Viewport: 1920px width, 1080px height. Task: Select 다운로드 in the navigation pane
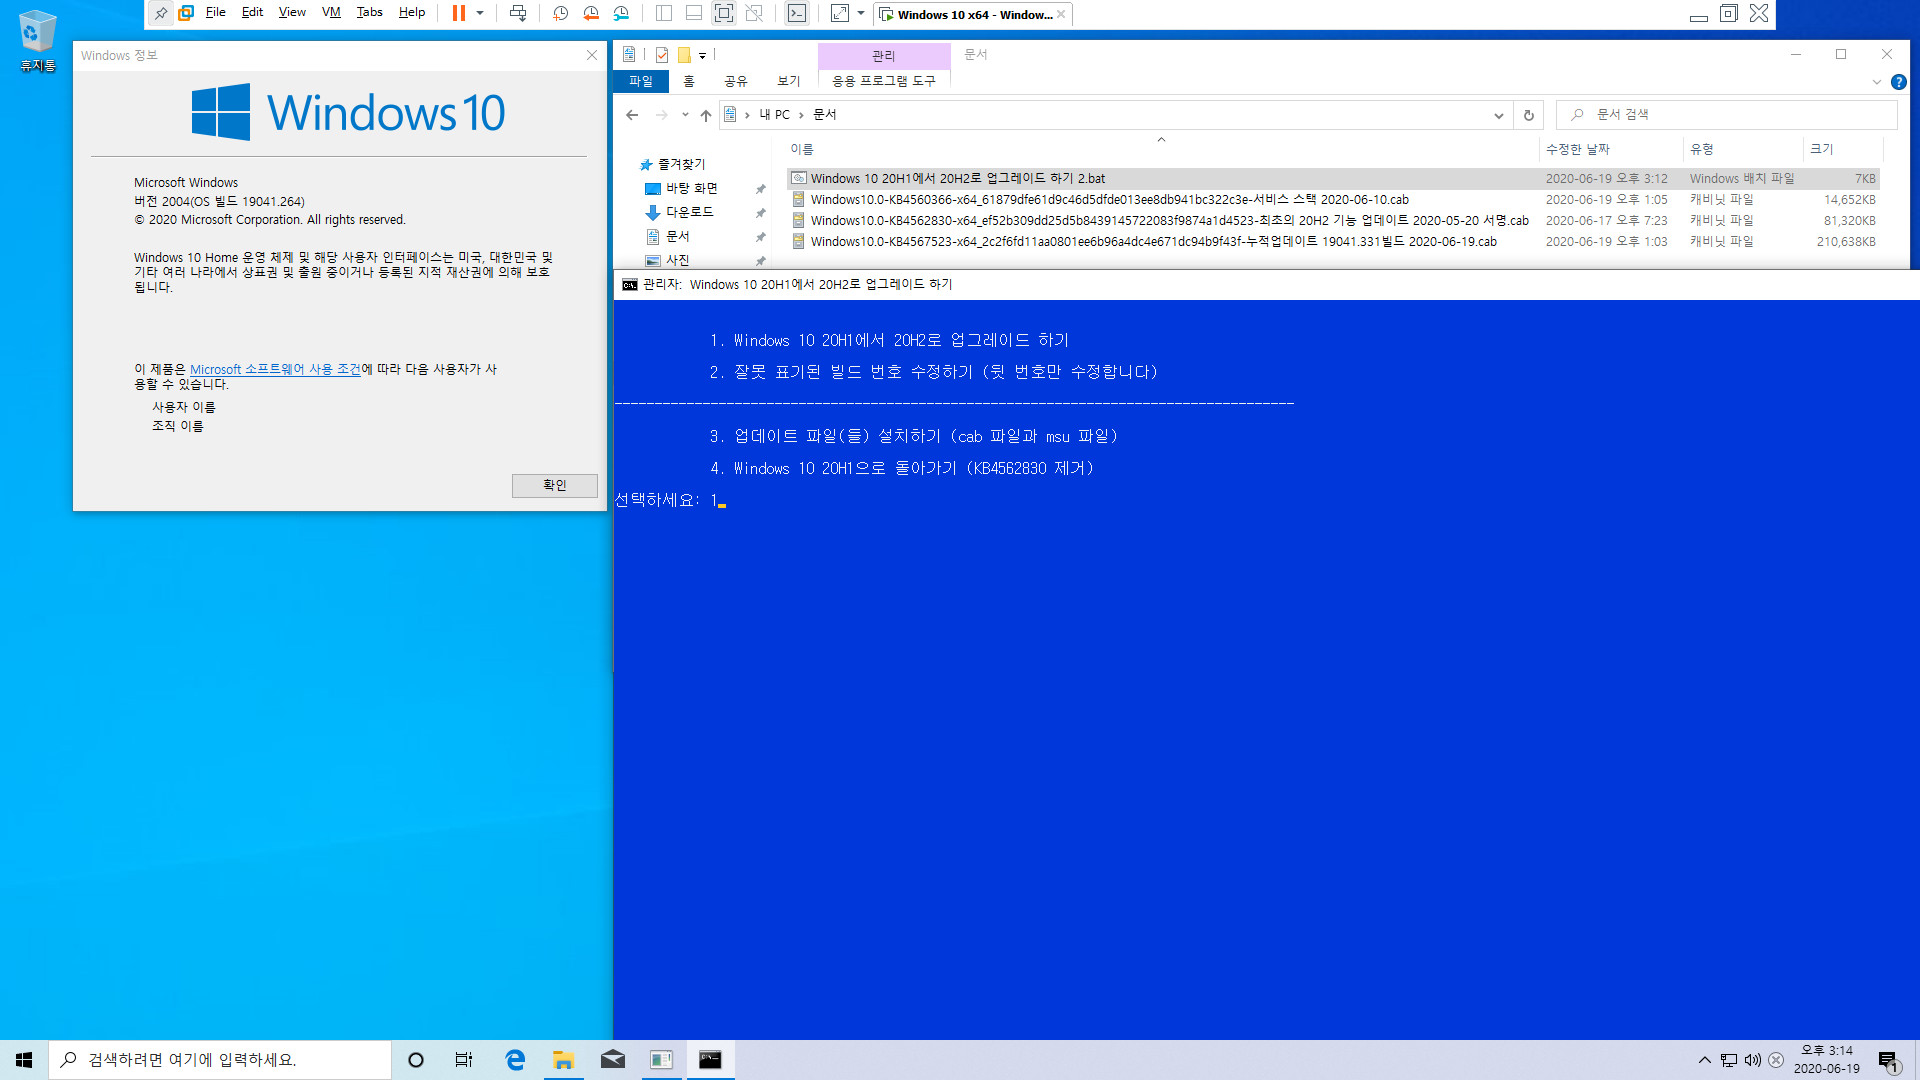[690, 212]
